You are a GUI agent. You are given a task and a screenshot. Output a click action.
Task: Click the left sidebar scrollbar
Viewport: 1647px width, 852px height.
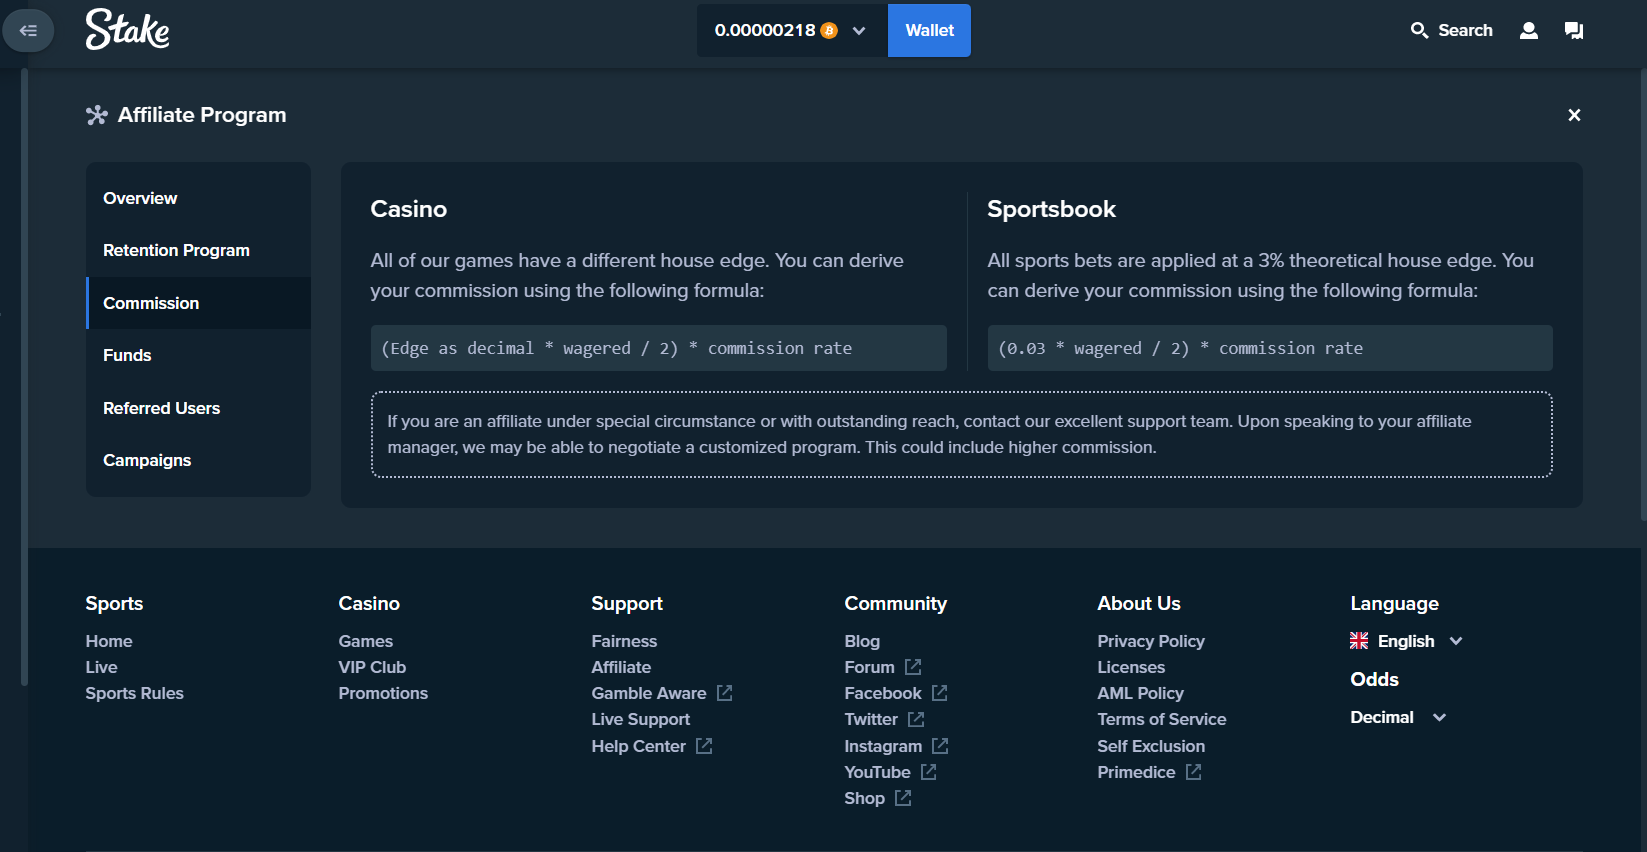(x=24, y=378)
